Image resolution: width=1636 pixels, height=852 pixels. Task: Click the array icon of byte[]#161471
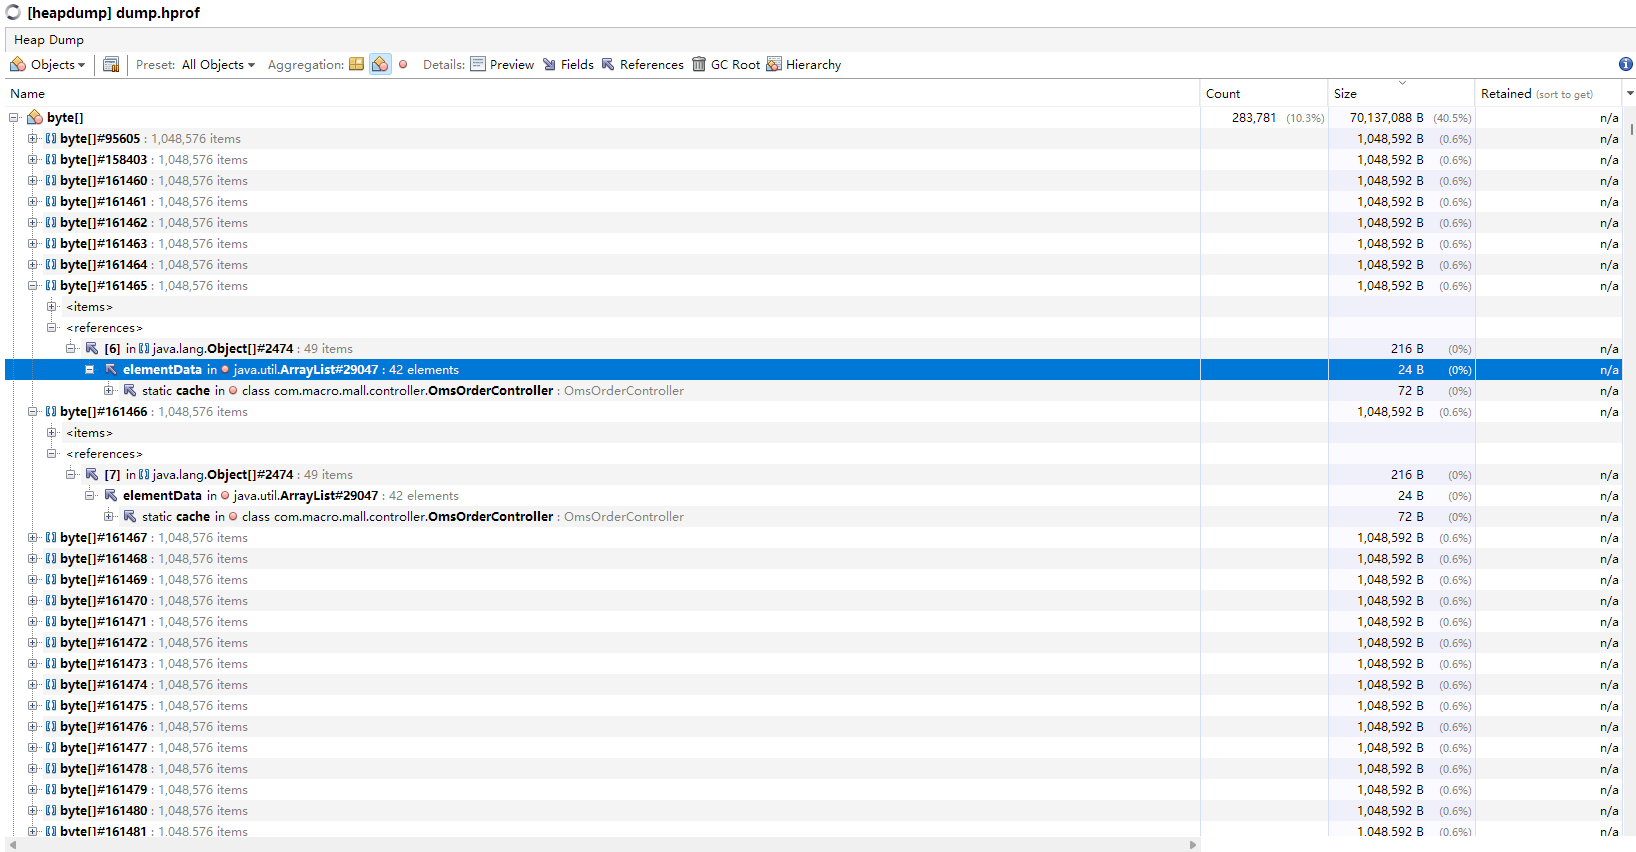51,621
